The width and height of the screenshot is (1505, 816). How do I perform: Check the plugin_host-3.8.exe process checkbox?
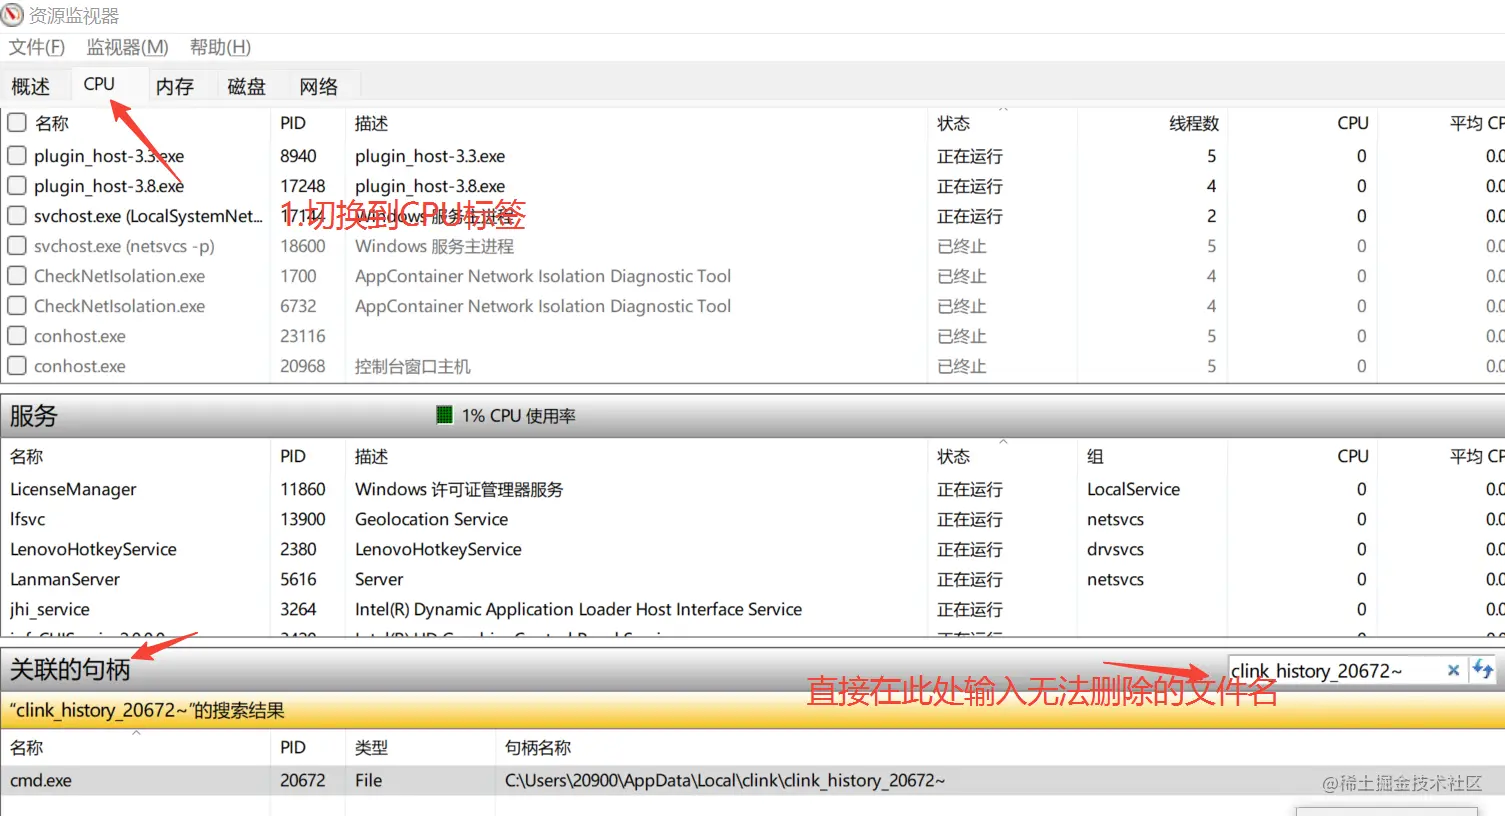coord(16,186)
